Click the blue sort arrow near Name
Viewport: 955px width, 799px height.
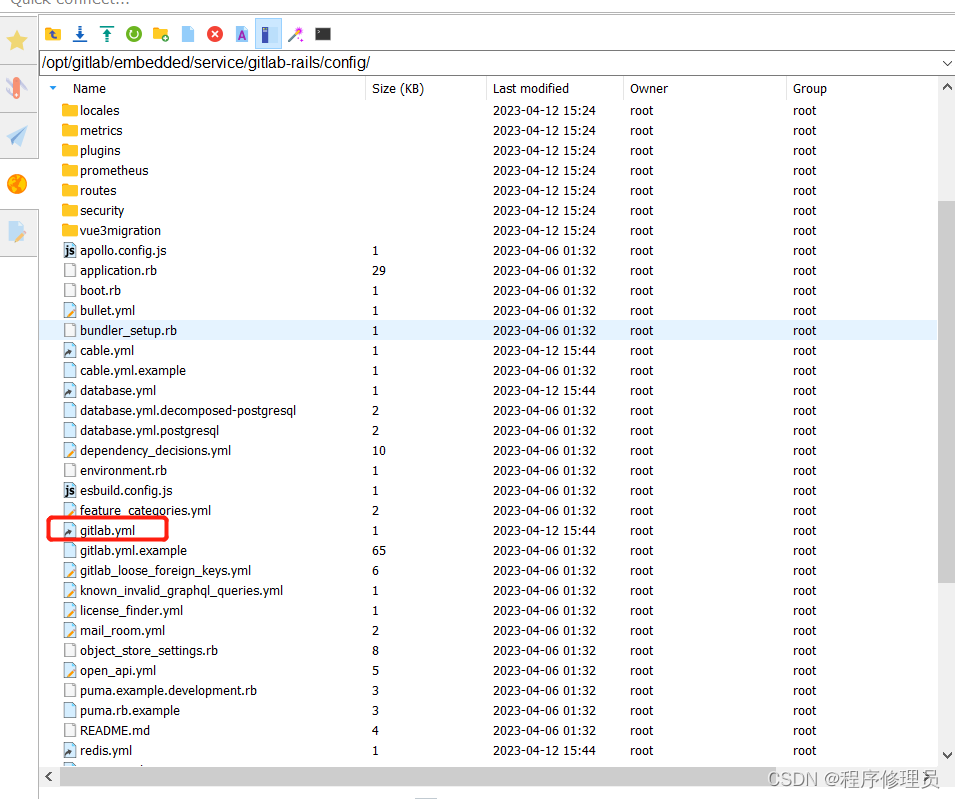[x=53, y=88]
